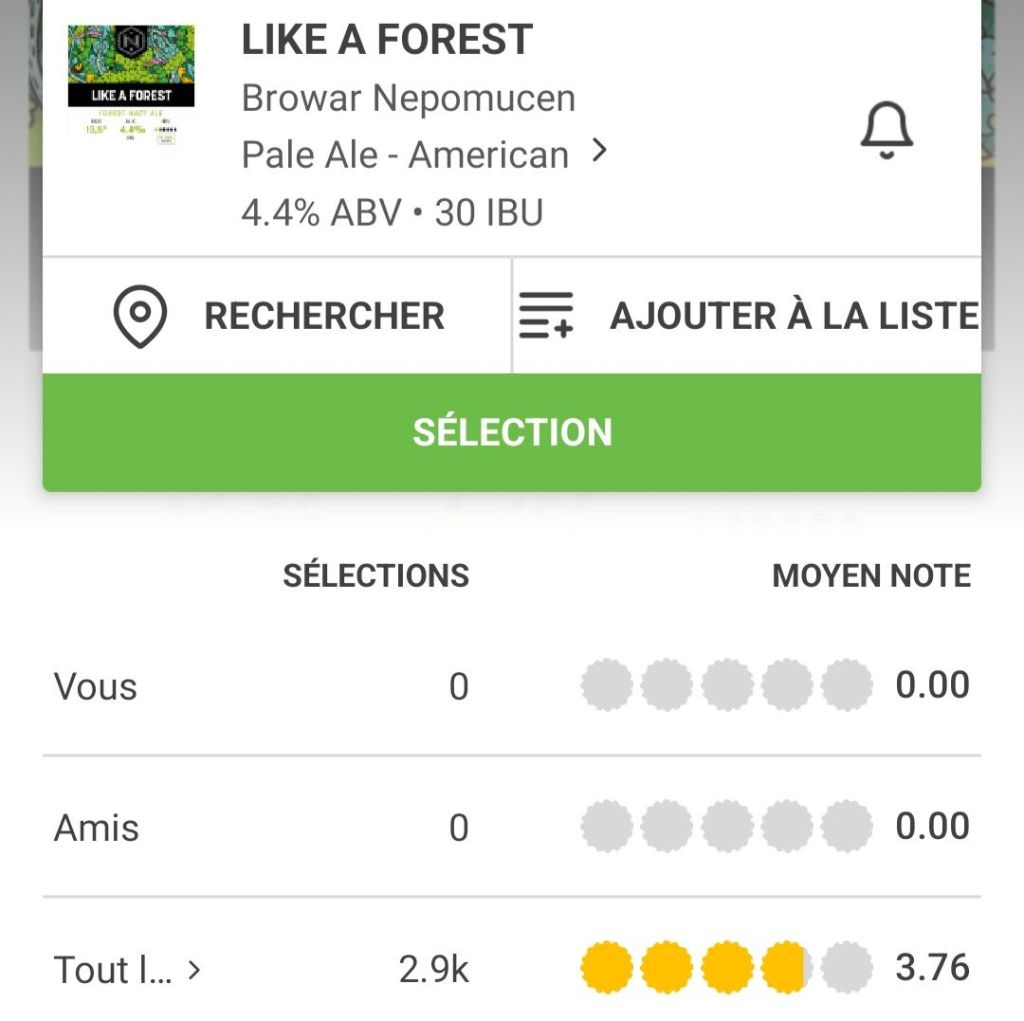This screenshot has height=1021, width=1024.
Task: Click the first rating star in Vous row
Action: 606,686
